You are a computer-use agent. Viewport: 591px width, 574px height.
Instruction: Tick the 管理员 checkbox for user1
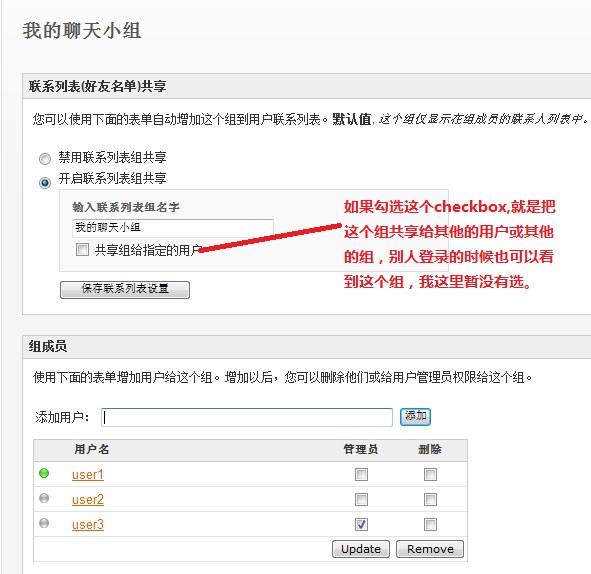click(361, 475)
